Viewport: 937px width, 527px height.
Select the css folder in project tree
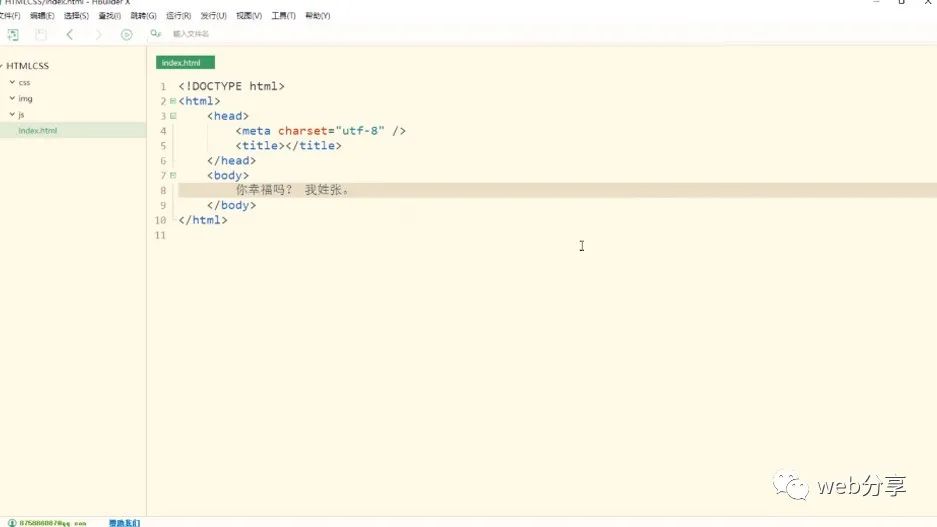click(25, 82)
